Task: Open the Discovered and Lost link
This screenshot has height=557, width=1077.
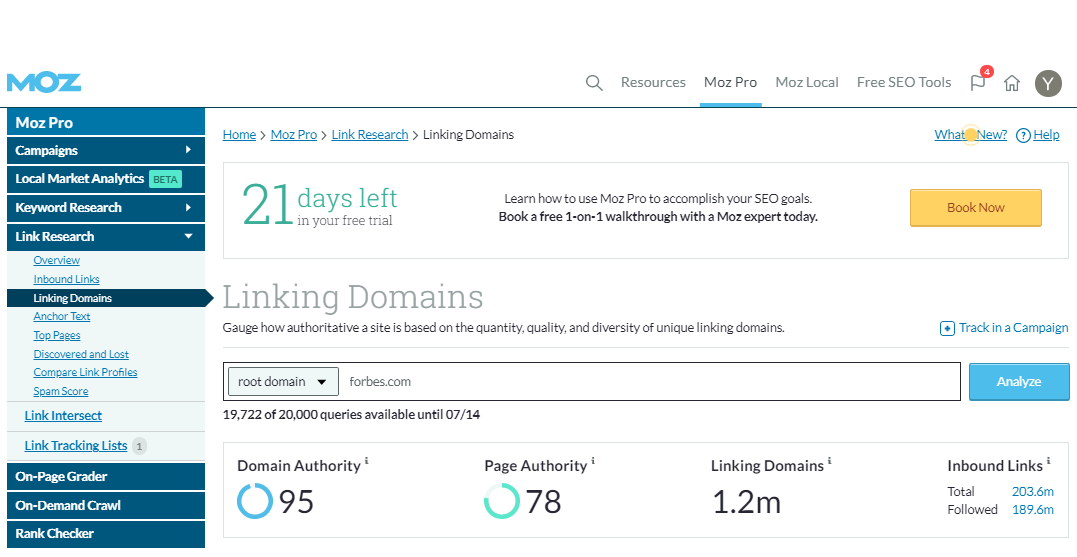Action: [81, 354]
